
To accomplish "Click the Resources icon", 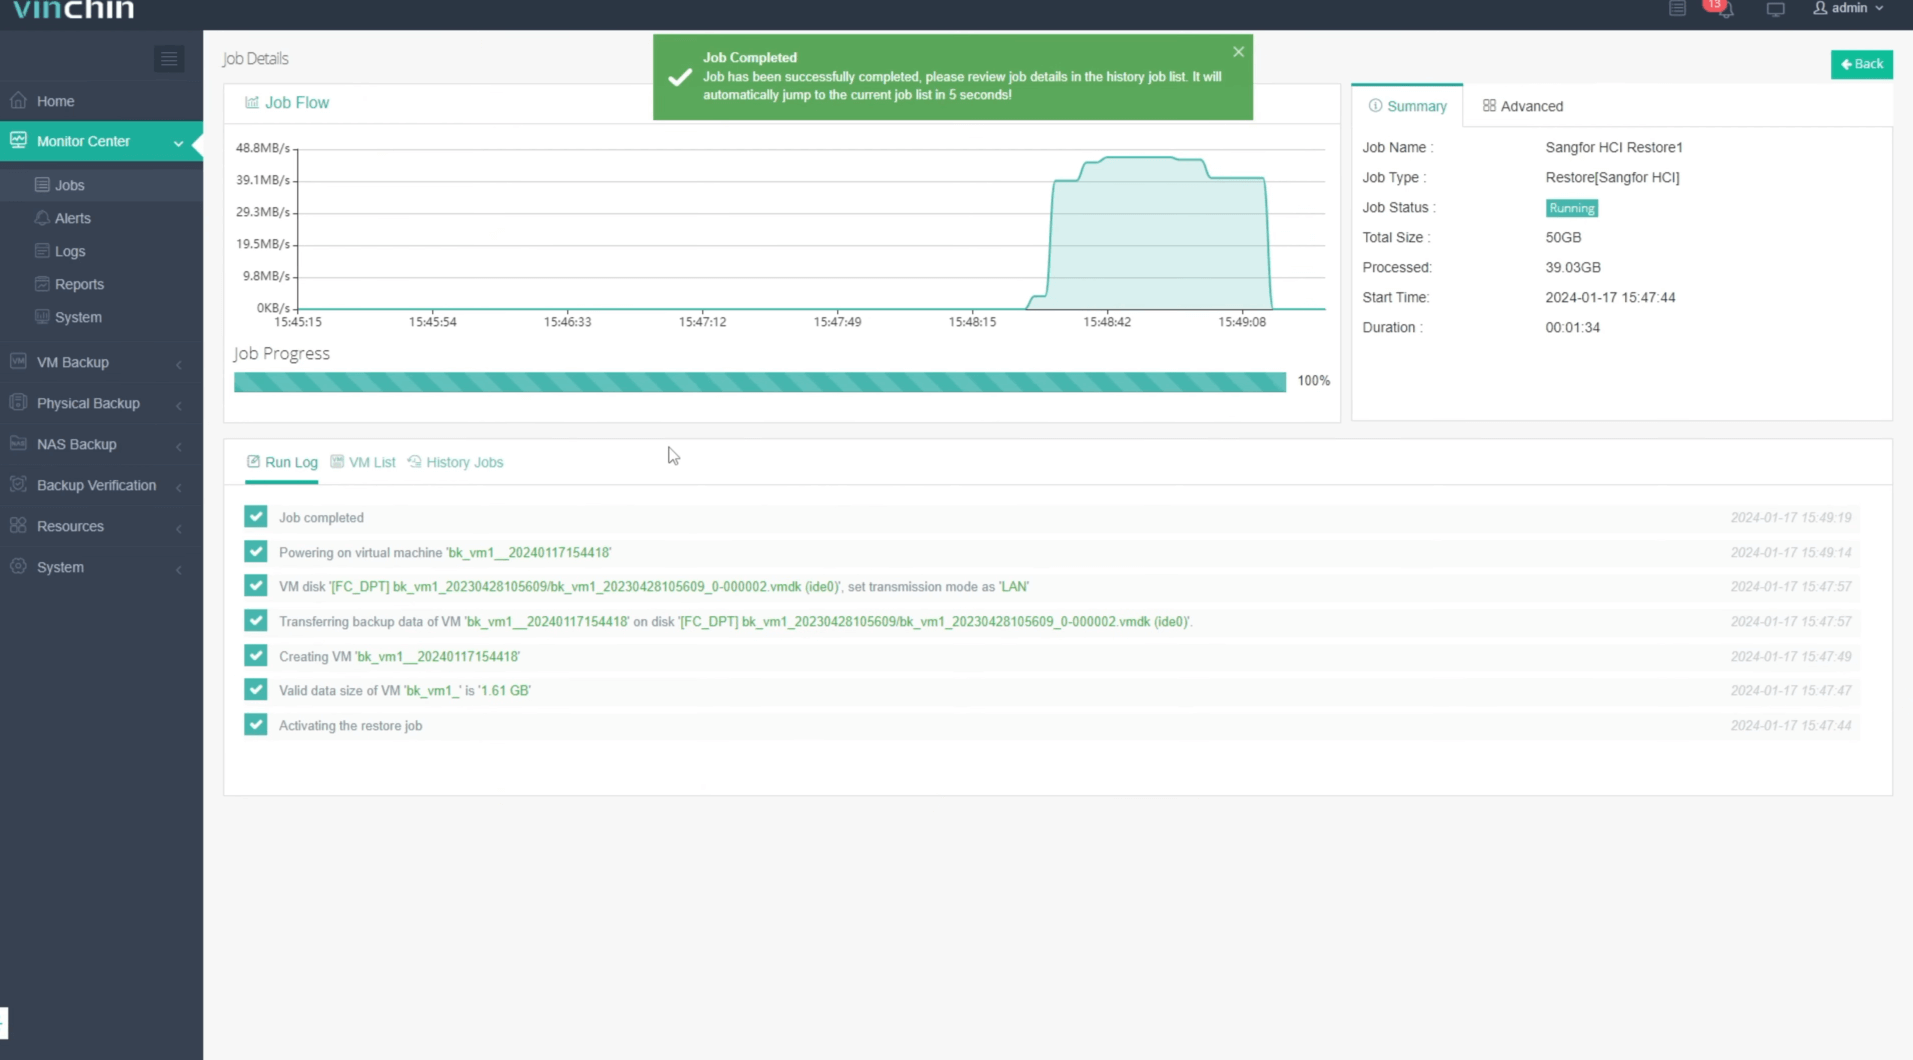I will [x=18, y=525].
